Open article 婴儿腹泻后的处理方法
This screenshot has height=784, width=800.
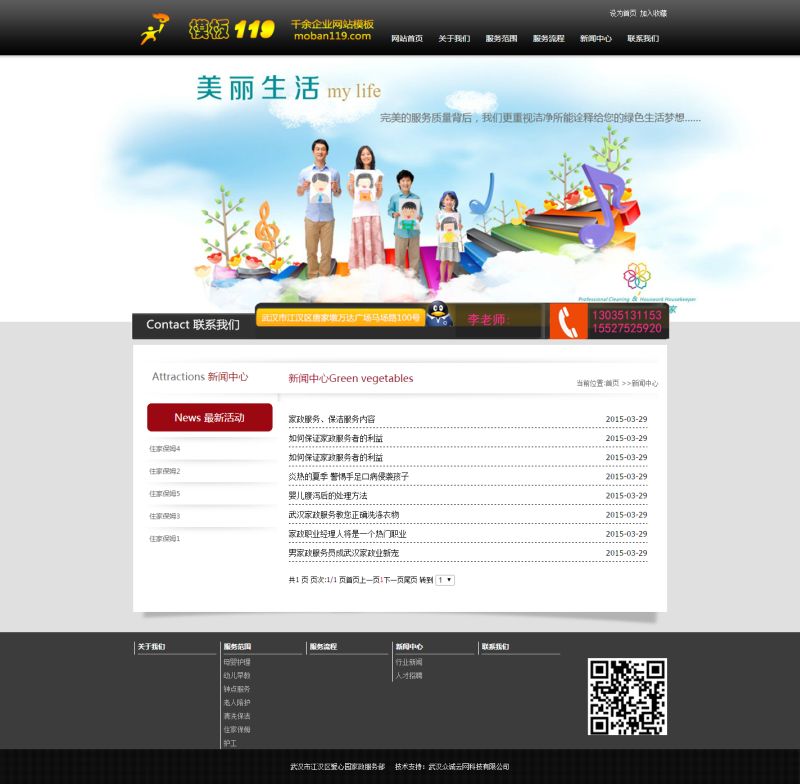[x=328, y=496]
